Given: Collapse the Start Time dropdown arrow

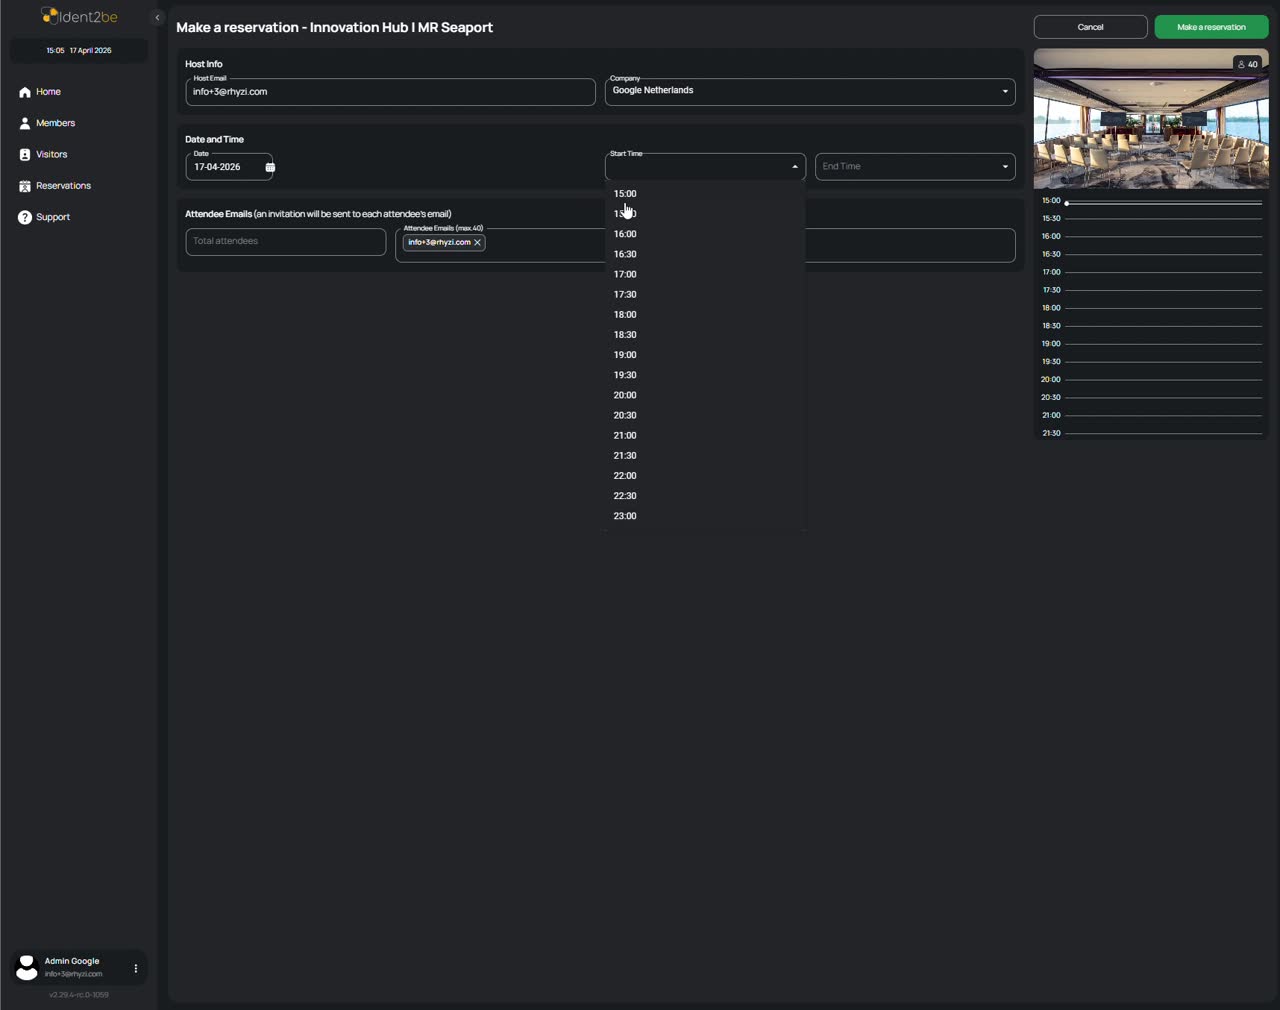Looking at the screenshot, I should (795, 167).
